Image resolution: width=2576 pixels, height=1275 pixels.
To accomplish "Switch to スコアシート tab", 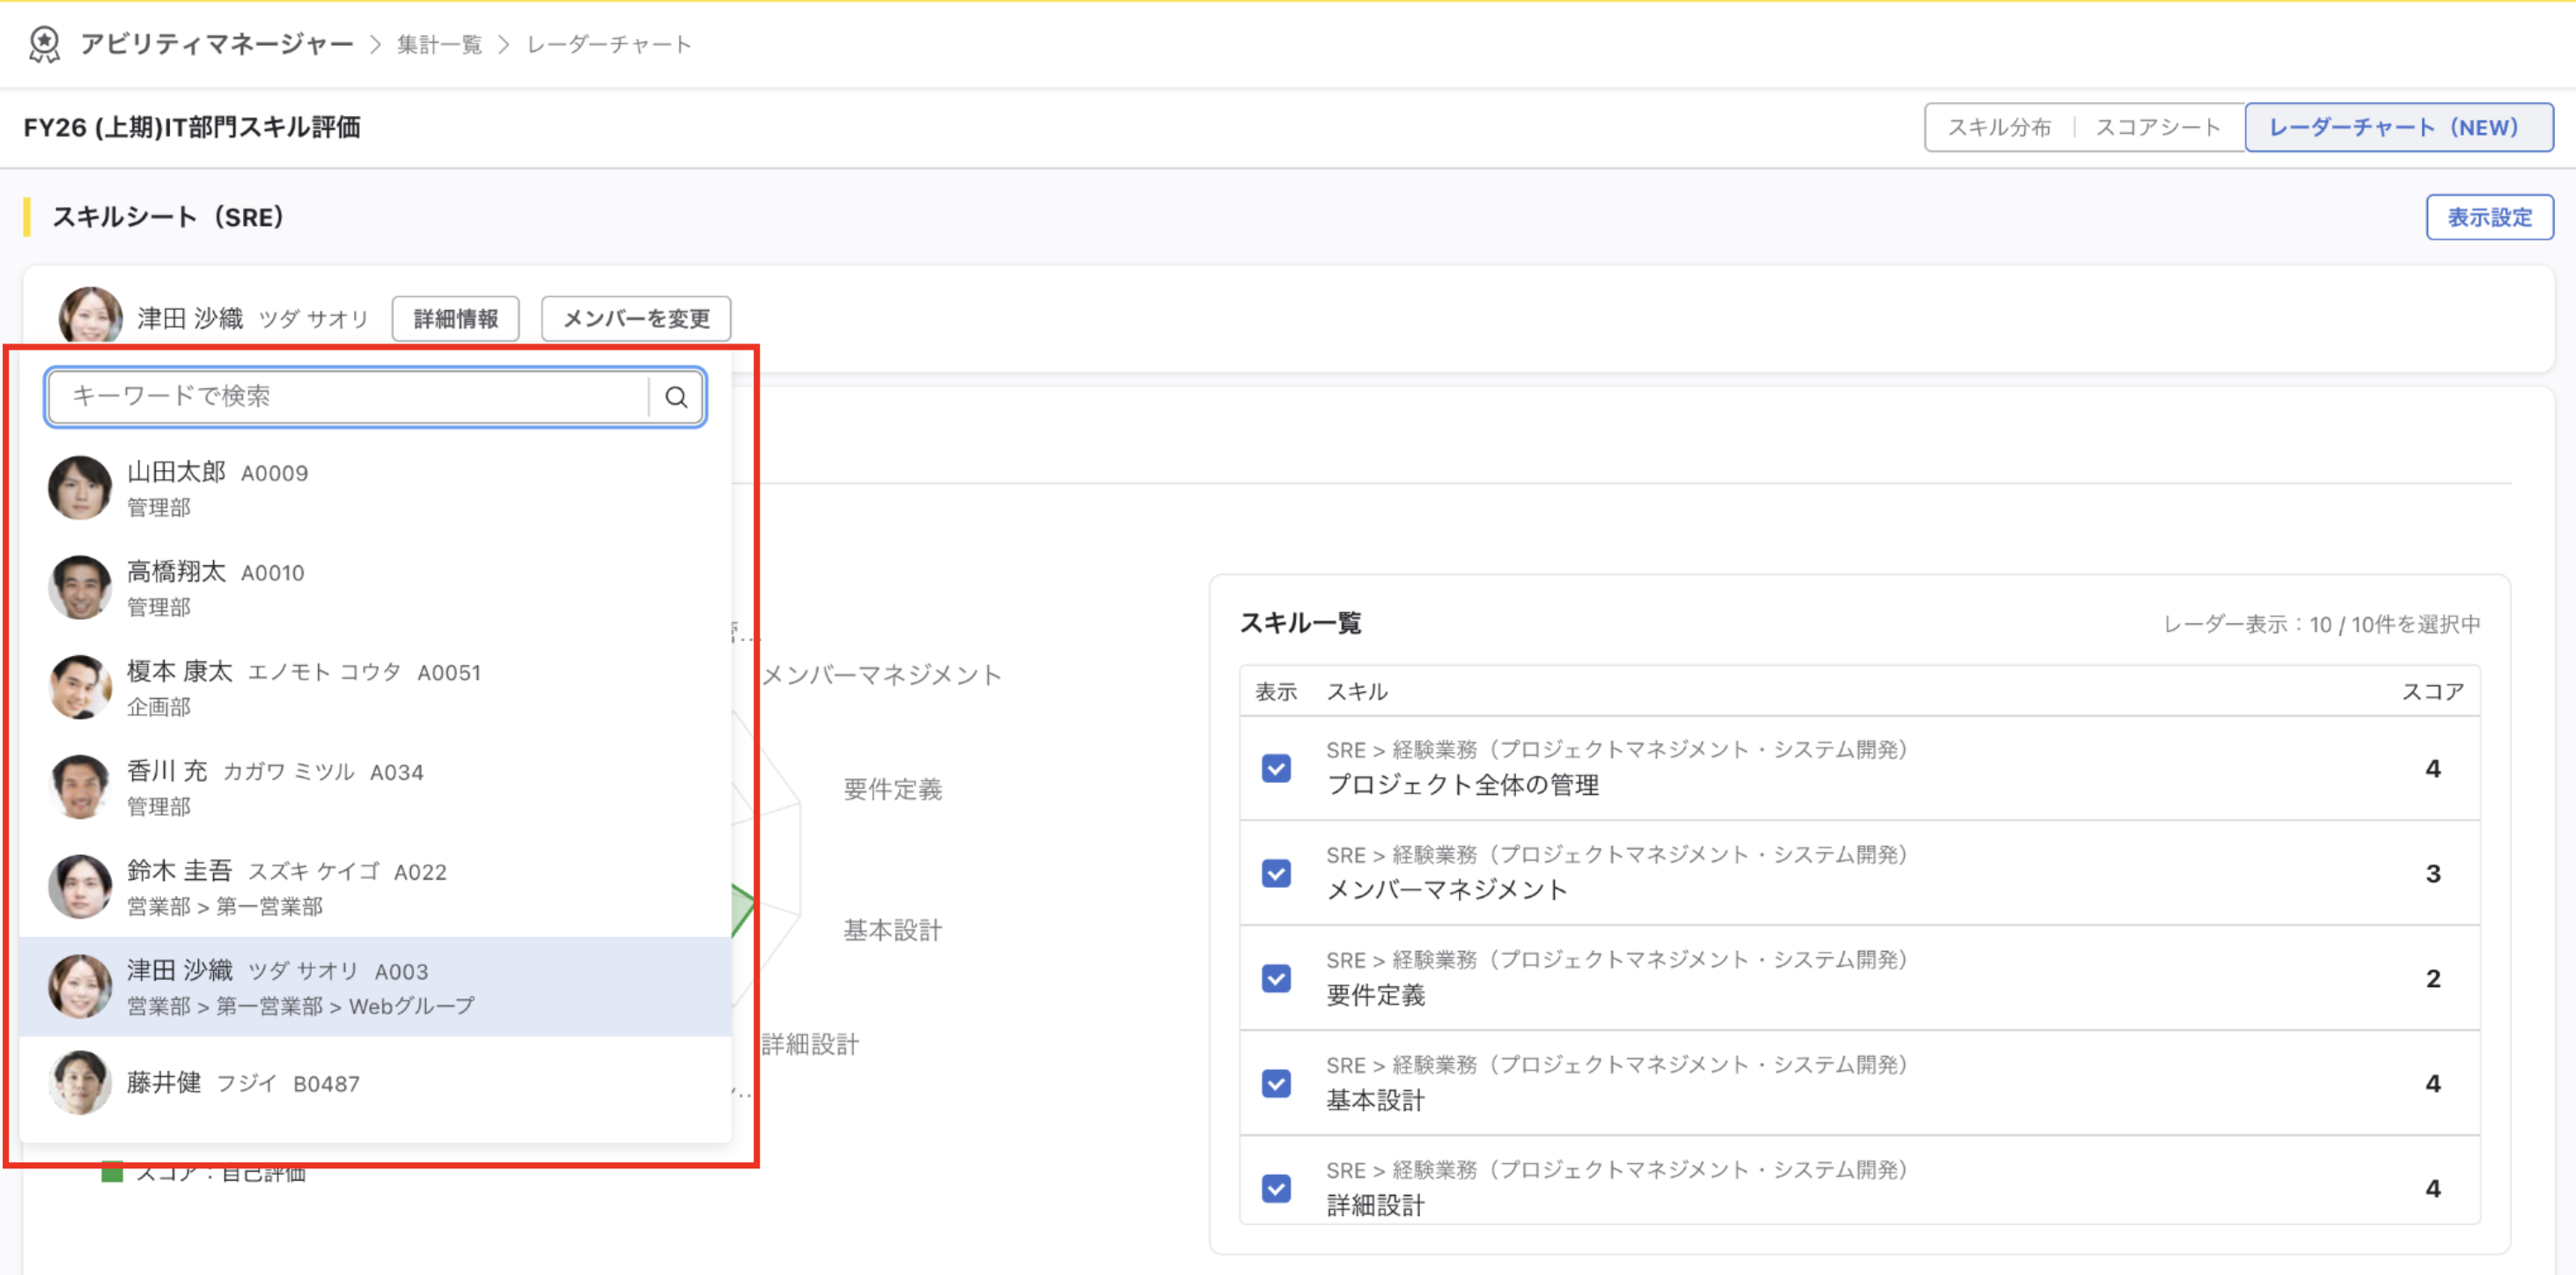I will click(2158, 127).
